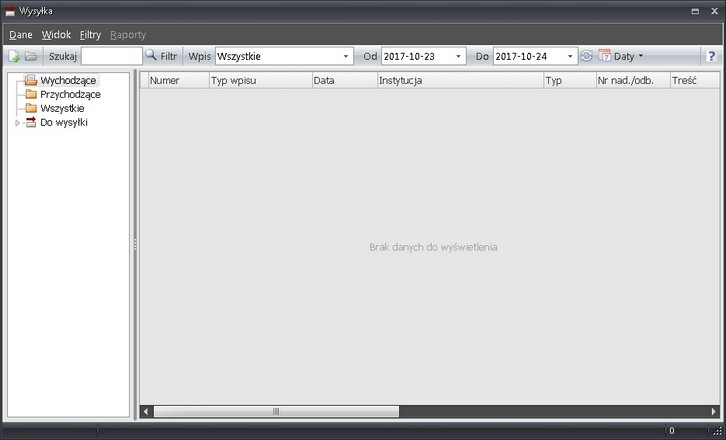Click the Szukaj search input field

coord(112,56)
